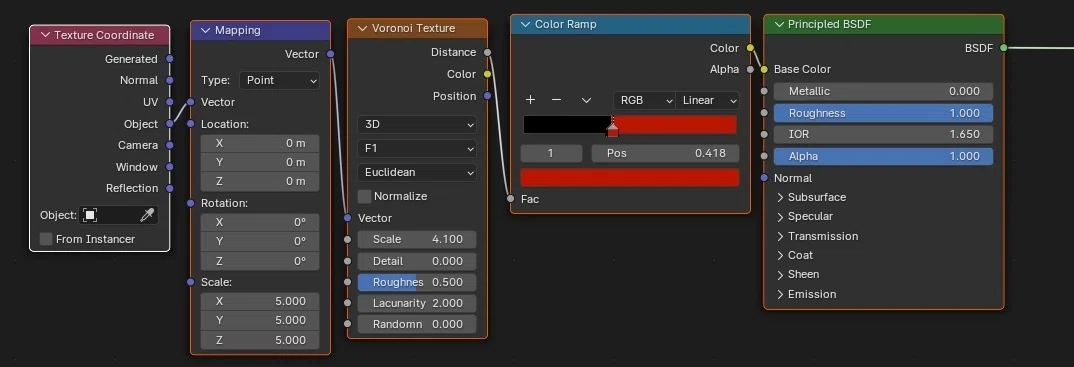Click the Base Color input socket
This screenshot has height=367, width=1074.
(x=764, y=69)
